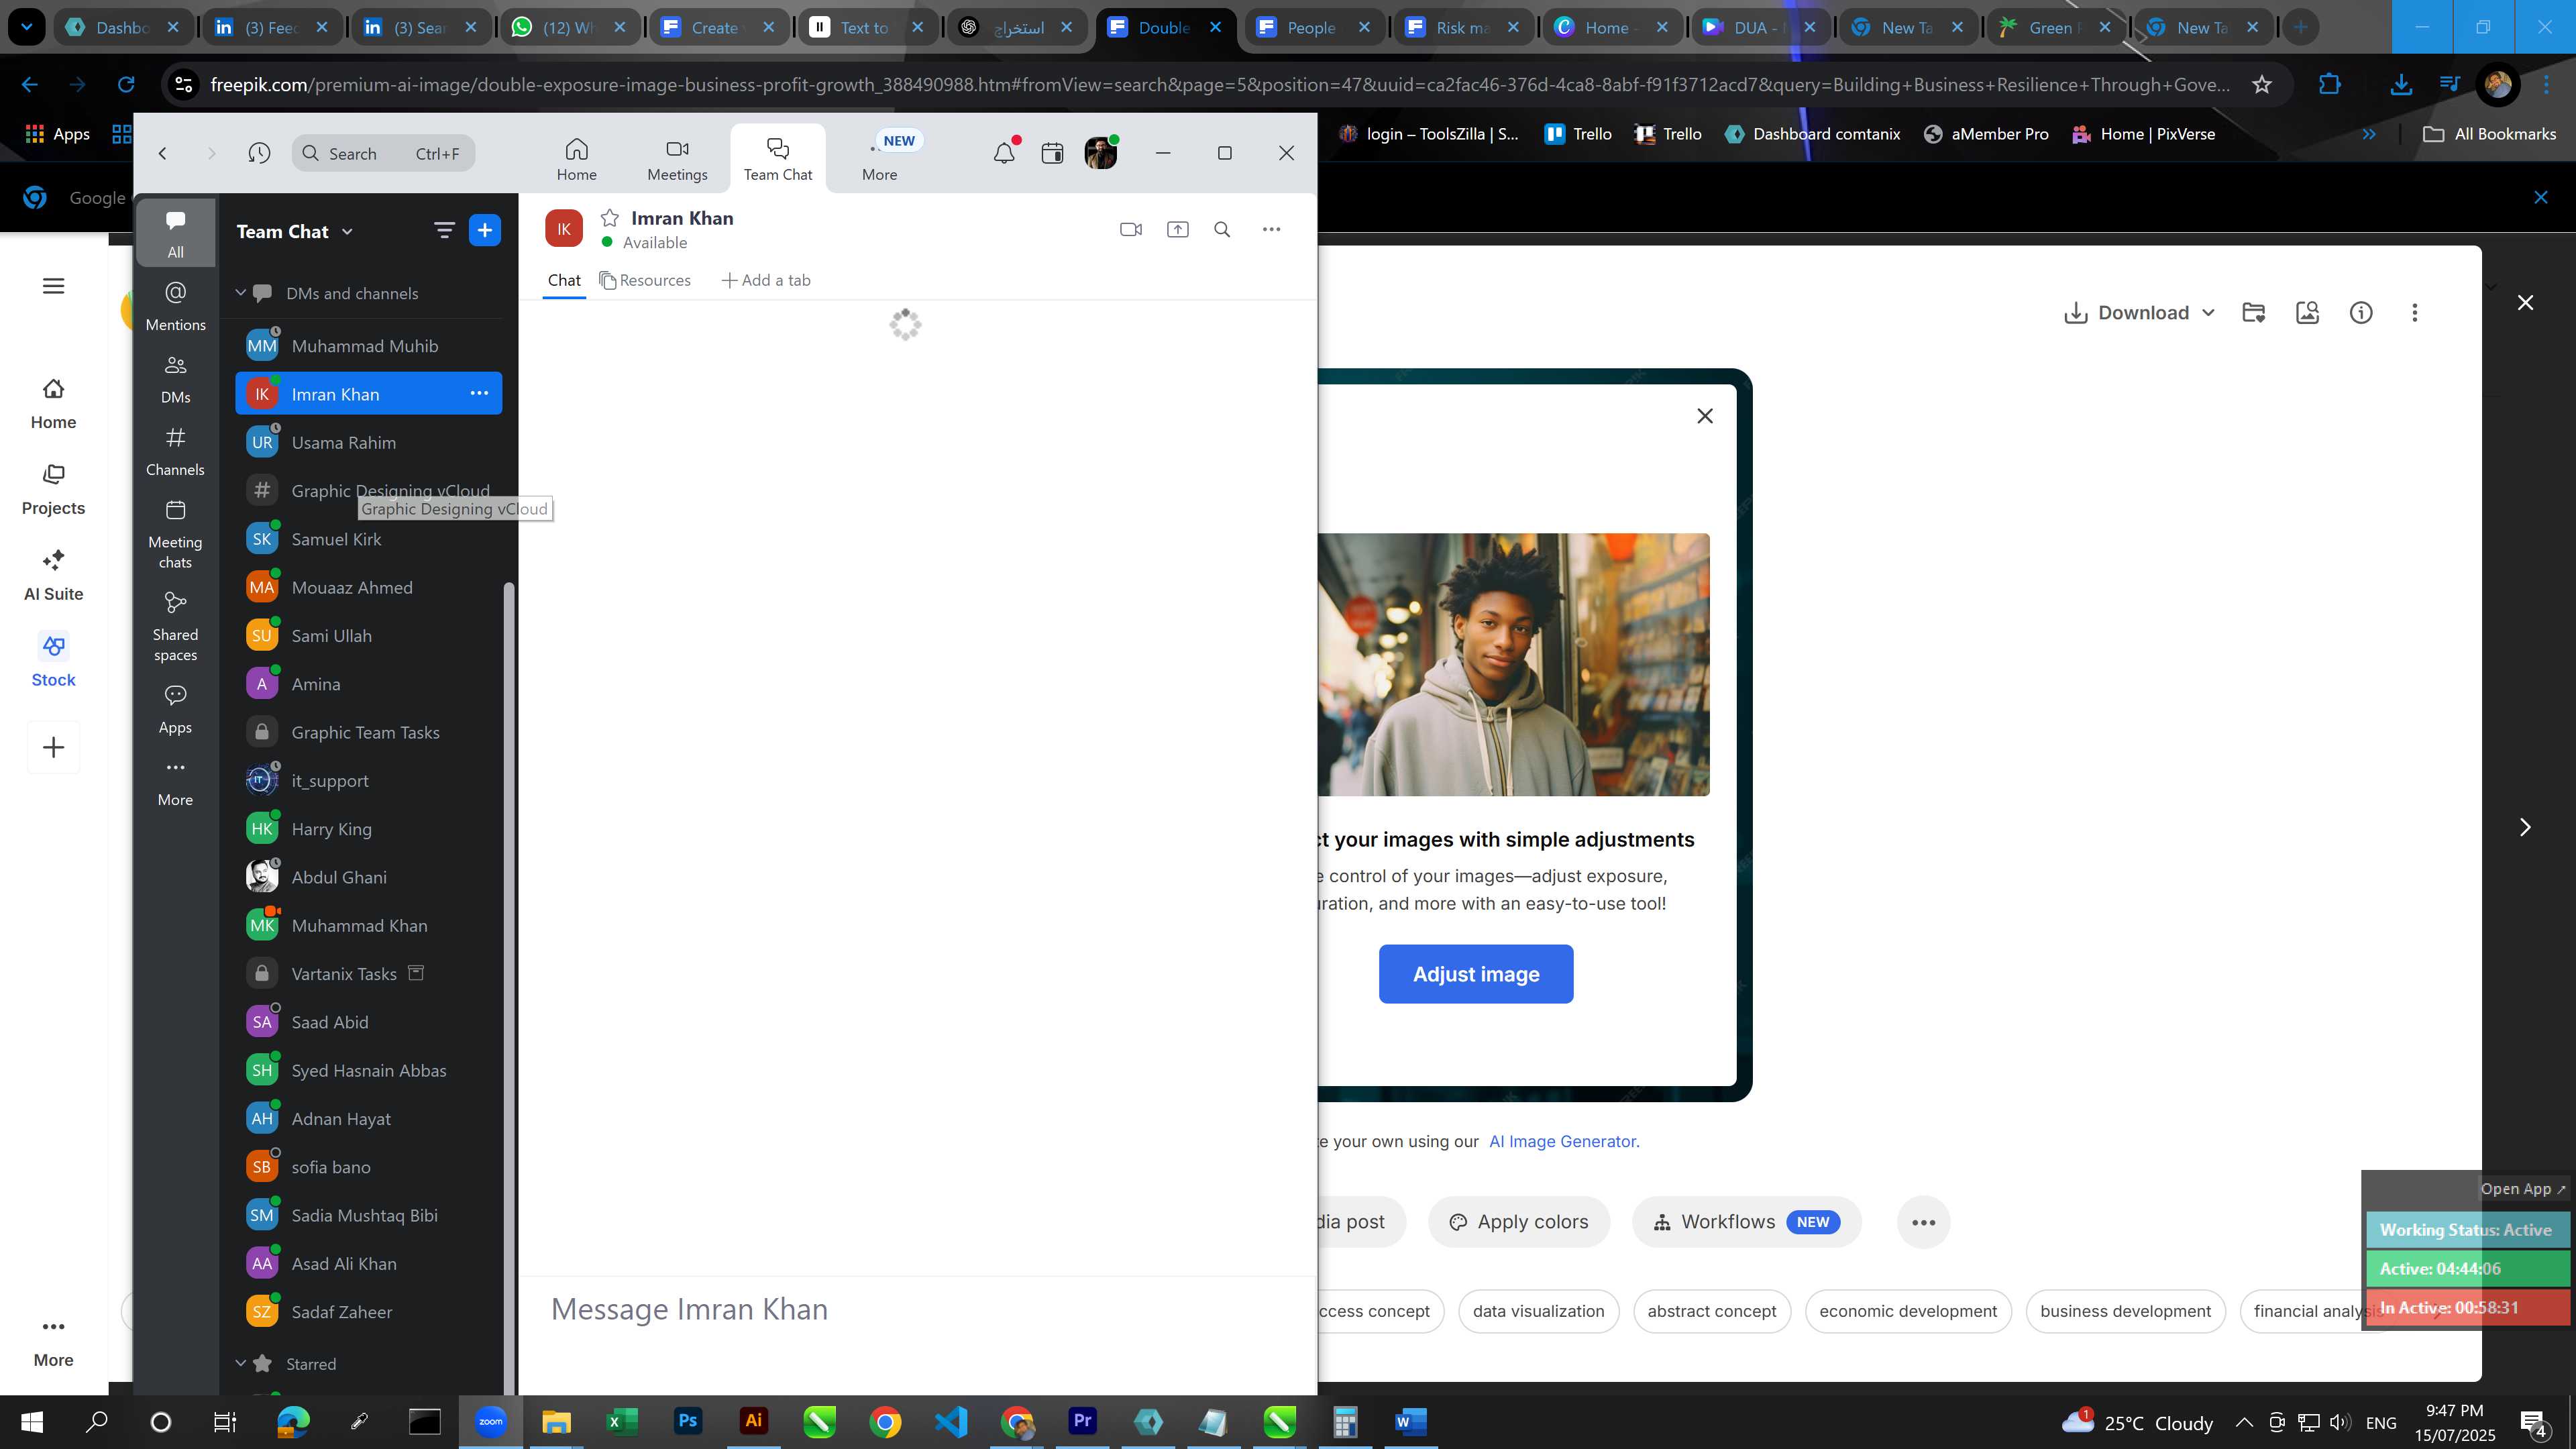
Task: Open Usama Rahim chat
Action: click(x=369, y=443)
